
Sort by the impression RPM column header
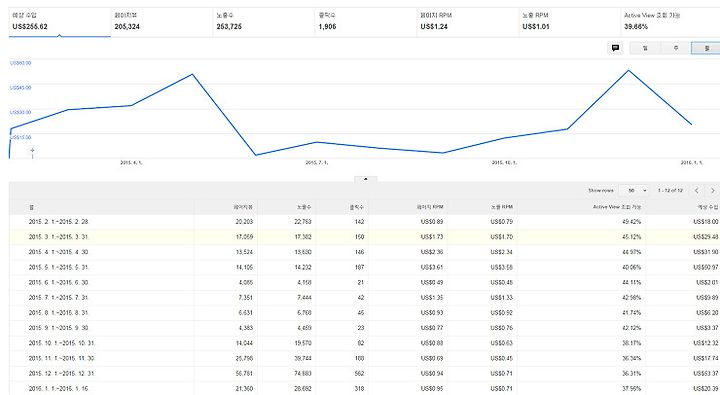501,207
